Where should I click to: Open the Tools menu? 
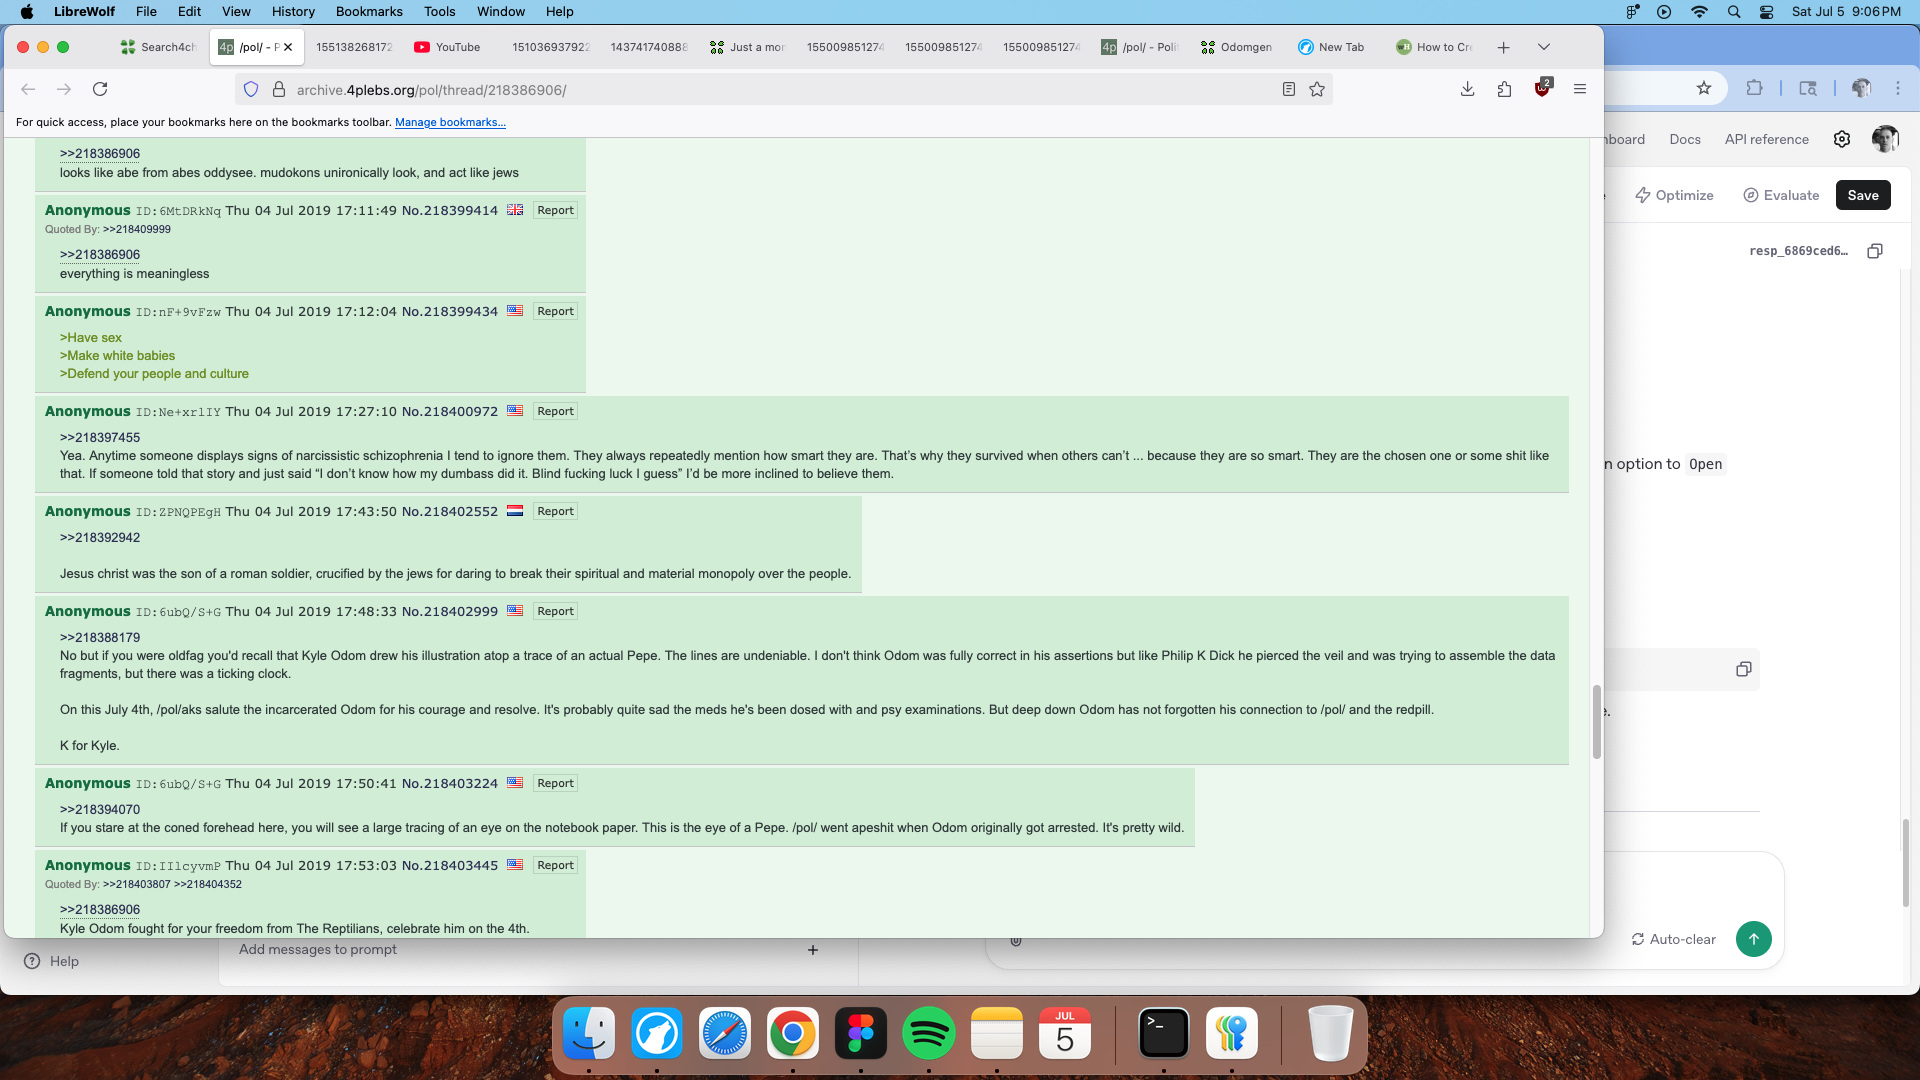click(x=439, y=11)
